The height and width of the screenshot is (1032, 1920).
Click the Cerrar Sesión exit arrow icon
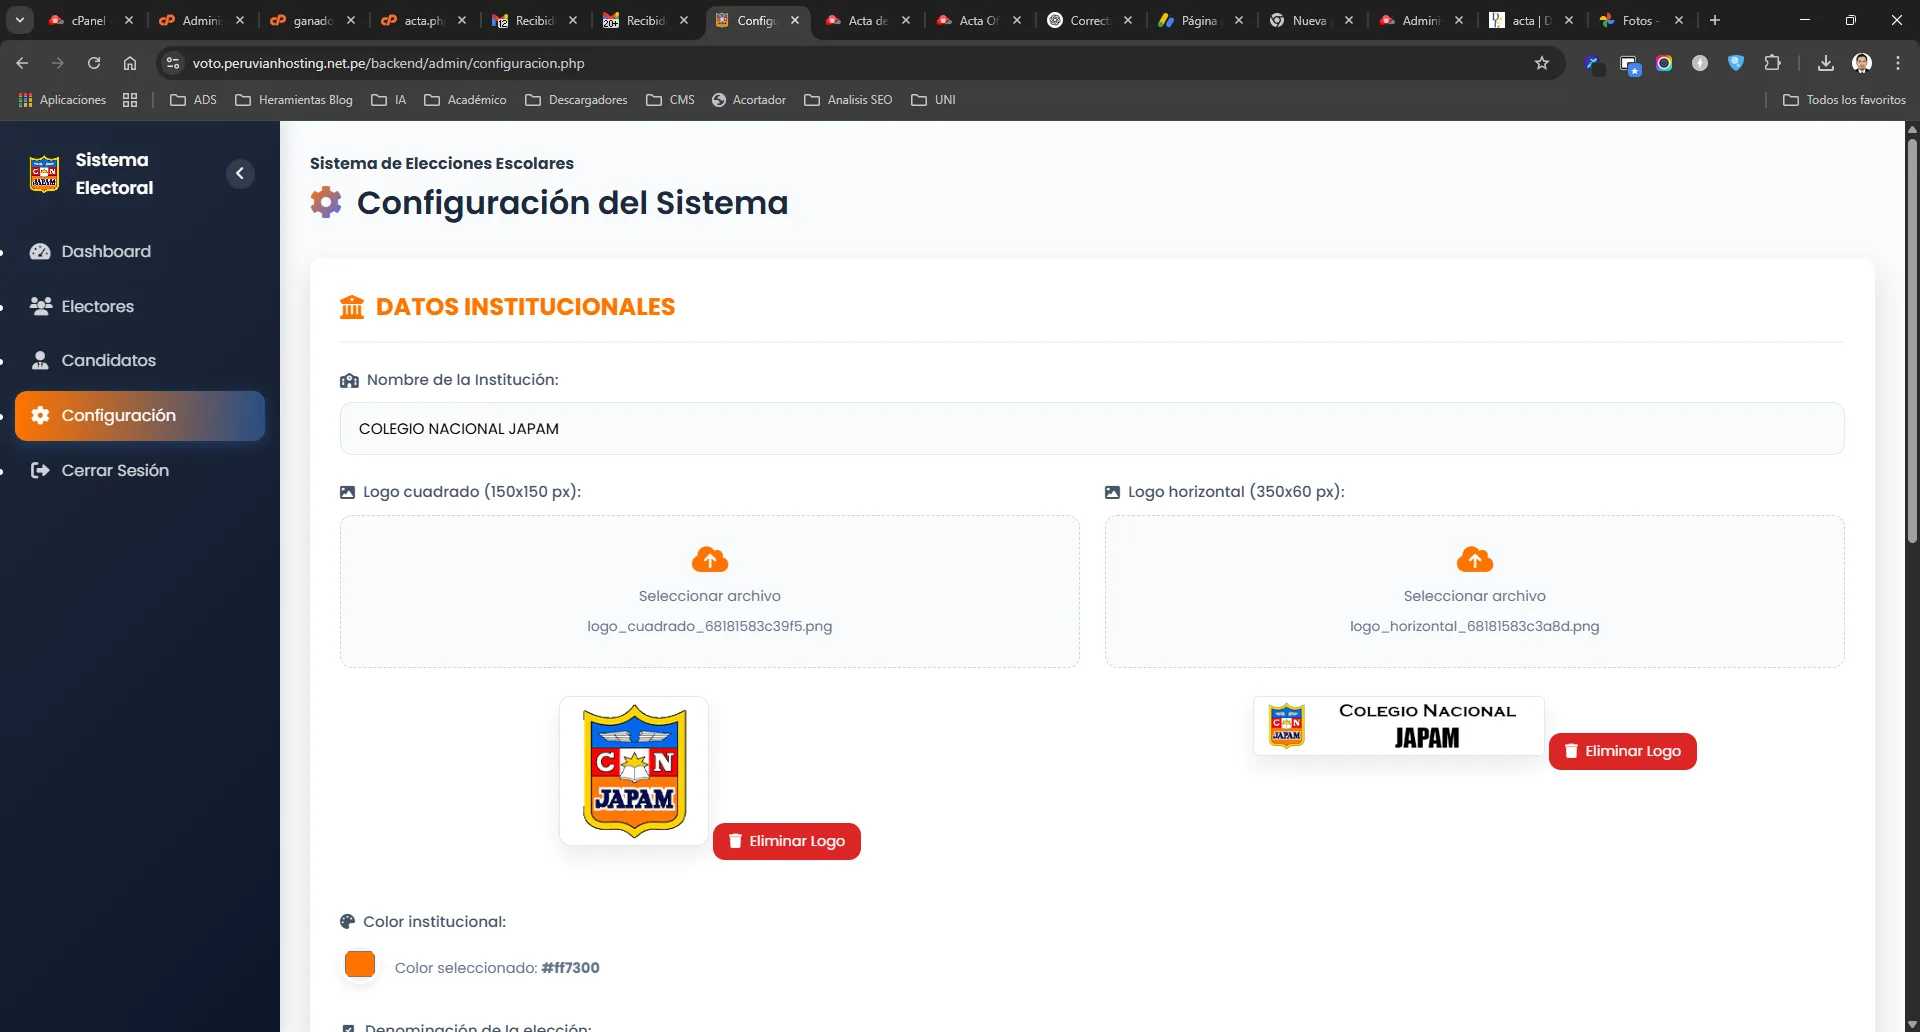[40, 470]
